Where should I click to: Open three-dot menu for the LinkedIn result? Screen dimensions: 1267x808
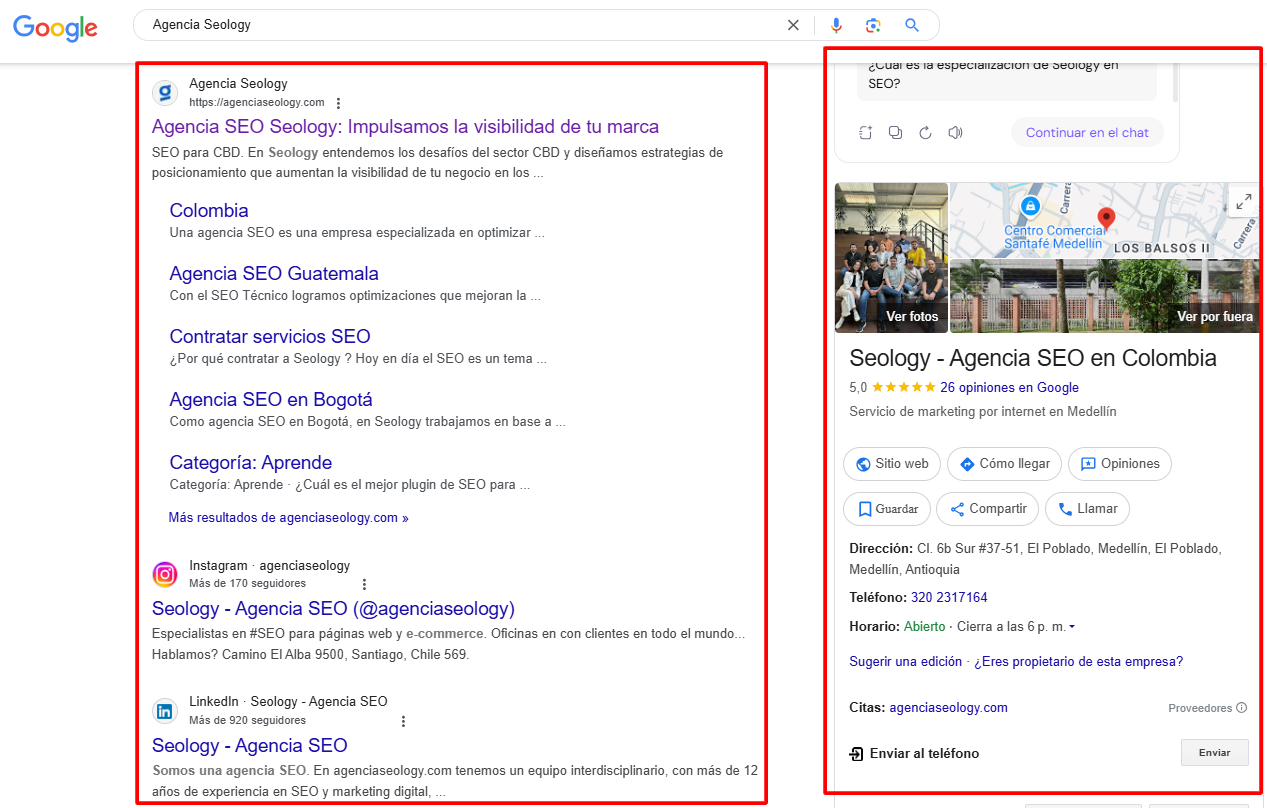(x=403, y=721)
